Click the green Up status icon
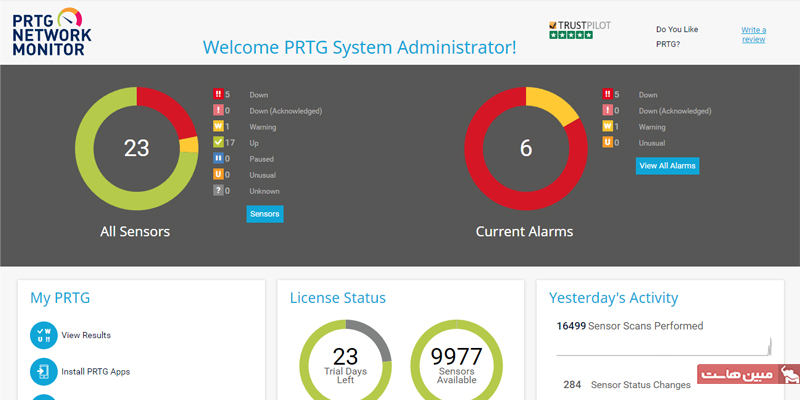Screen dimensions: 800x400 pyautogui.click(x=219, y=143)
